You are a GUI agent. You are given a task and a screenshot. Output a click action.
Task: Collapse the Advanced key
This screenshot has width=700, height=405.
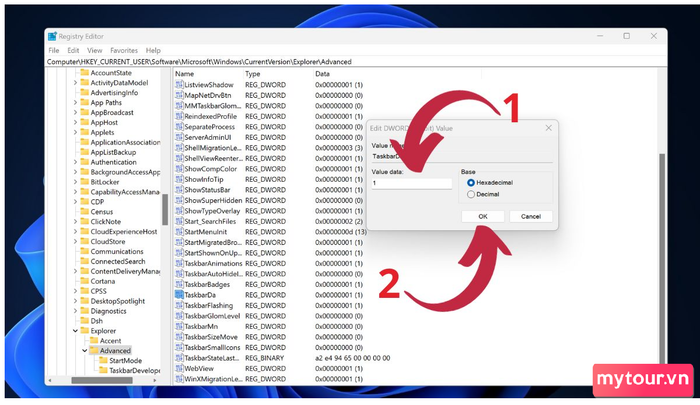[84, 351]
